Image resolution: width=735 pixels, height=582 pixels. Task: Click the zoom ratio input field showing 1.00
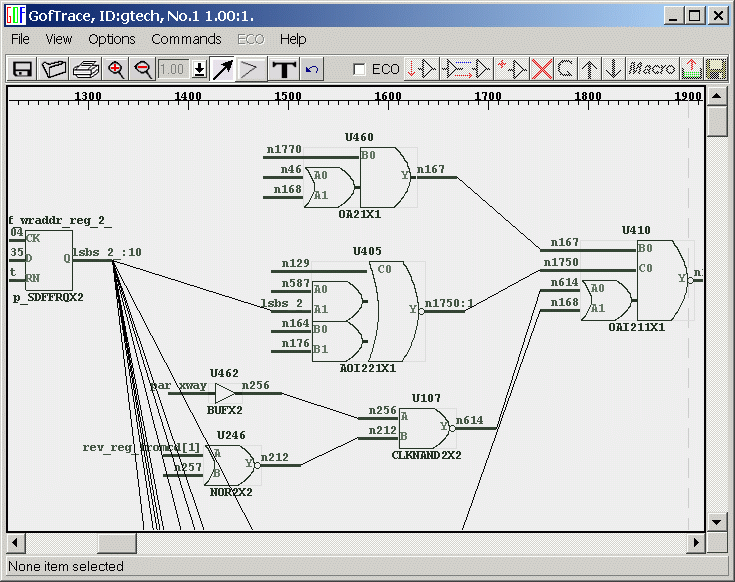point(173,69)
